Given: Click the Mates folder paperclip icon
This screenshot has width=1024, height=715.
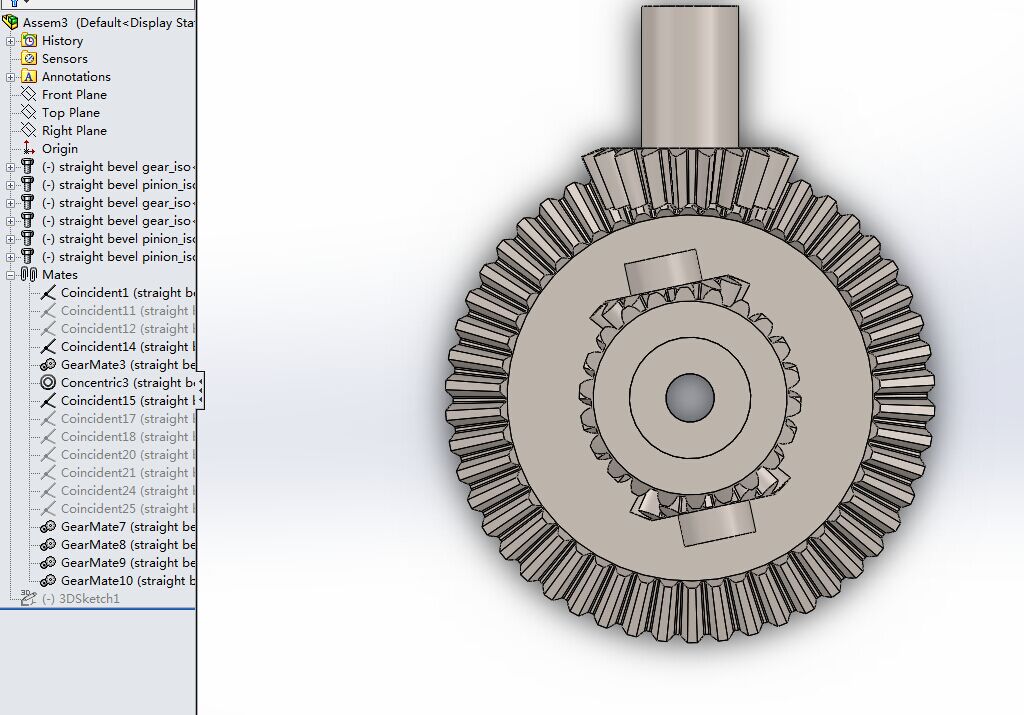Looking at the screenshot, I should [29, 274].
